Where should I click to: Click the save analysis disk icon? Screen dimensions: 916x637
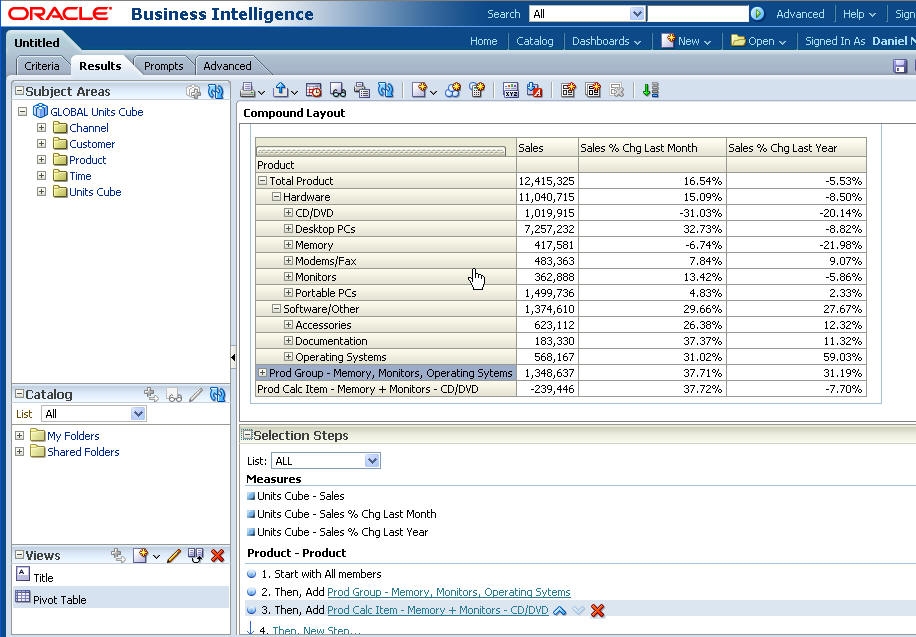coord(900,66)
